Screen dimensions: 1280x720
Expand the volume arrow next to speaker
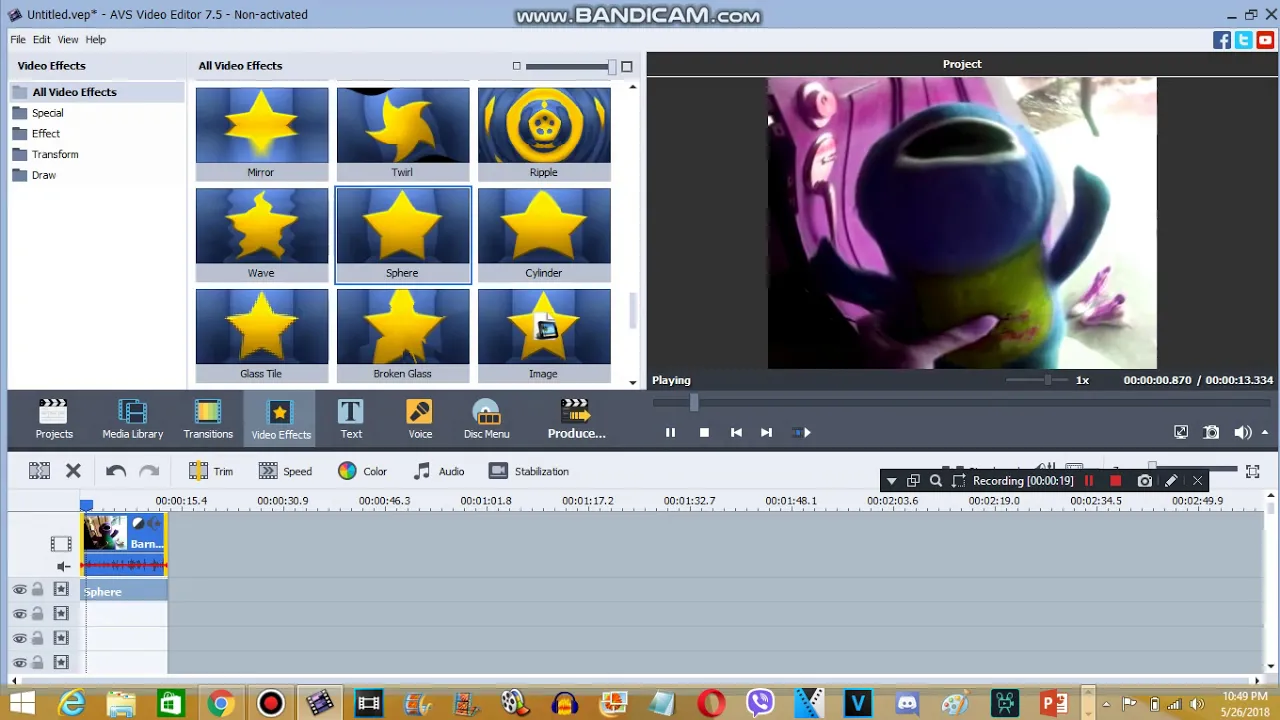(1265, 433)
